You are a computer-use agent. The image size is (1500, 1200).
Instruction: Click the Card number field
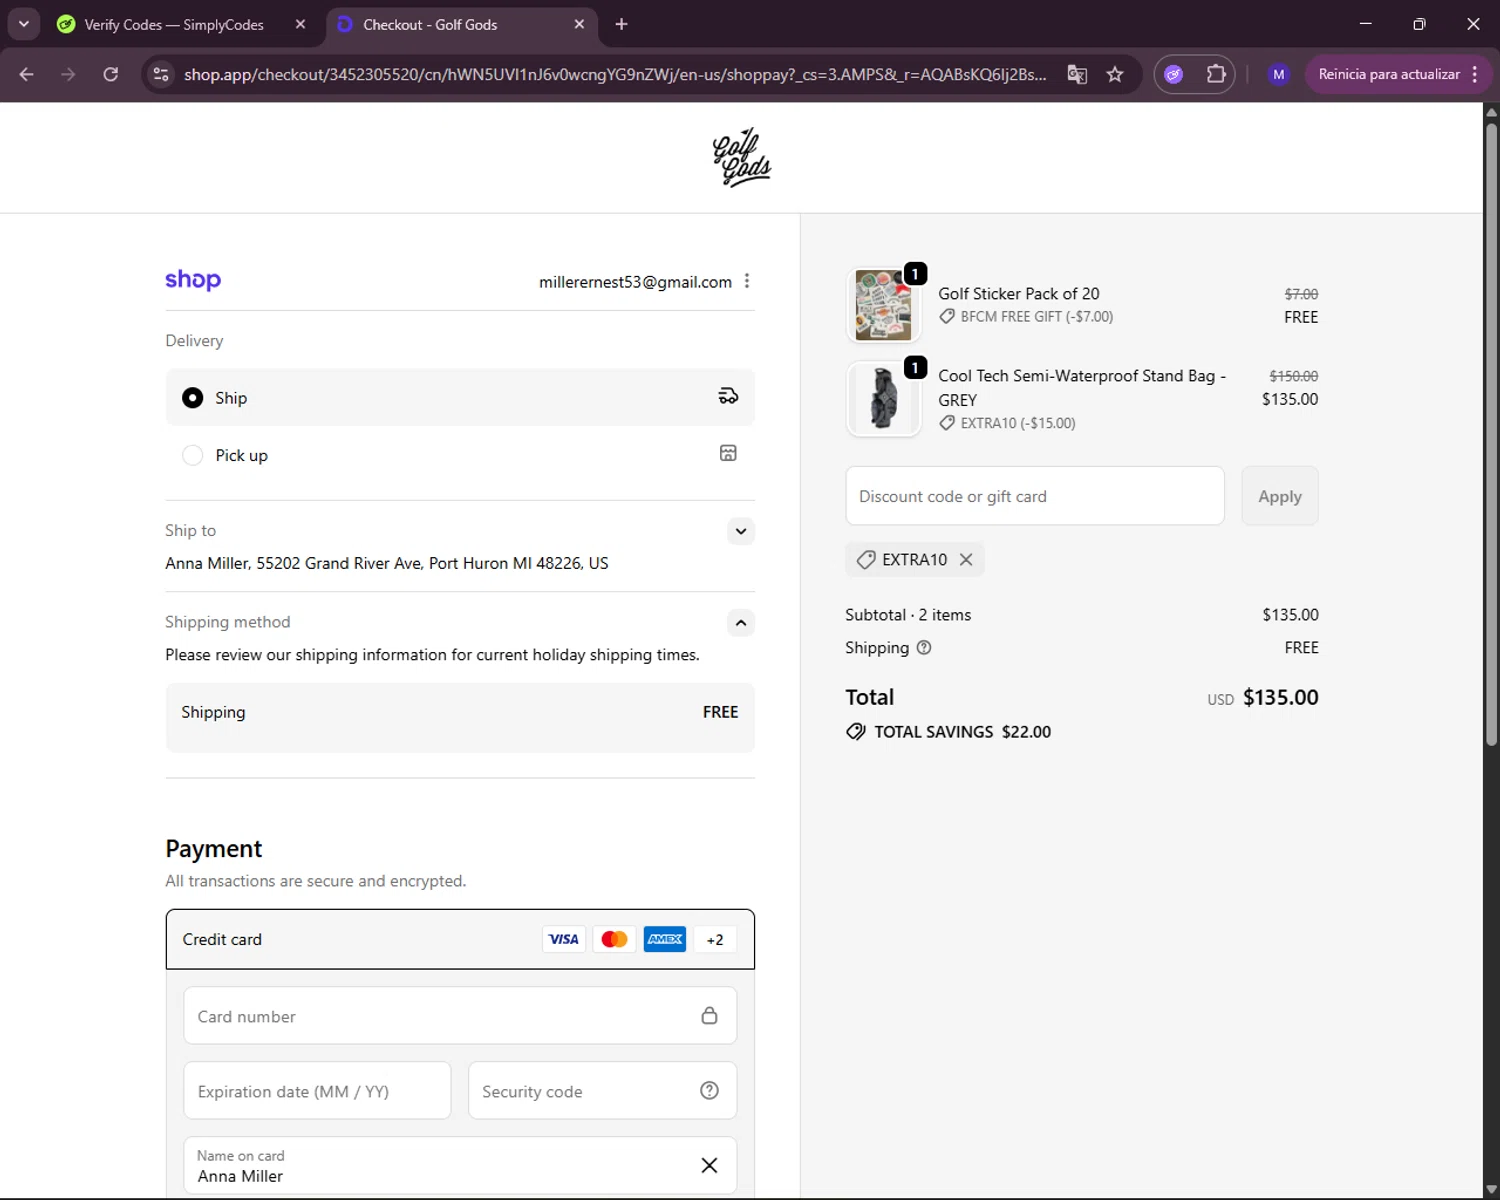(460, 1016)
